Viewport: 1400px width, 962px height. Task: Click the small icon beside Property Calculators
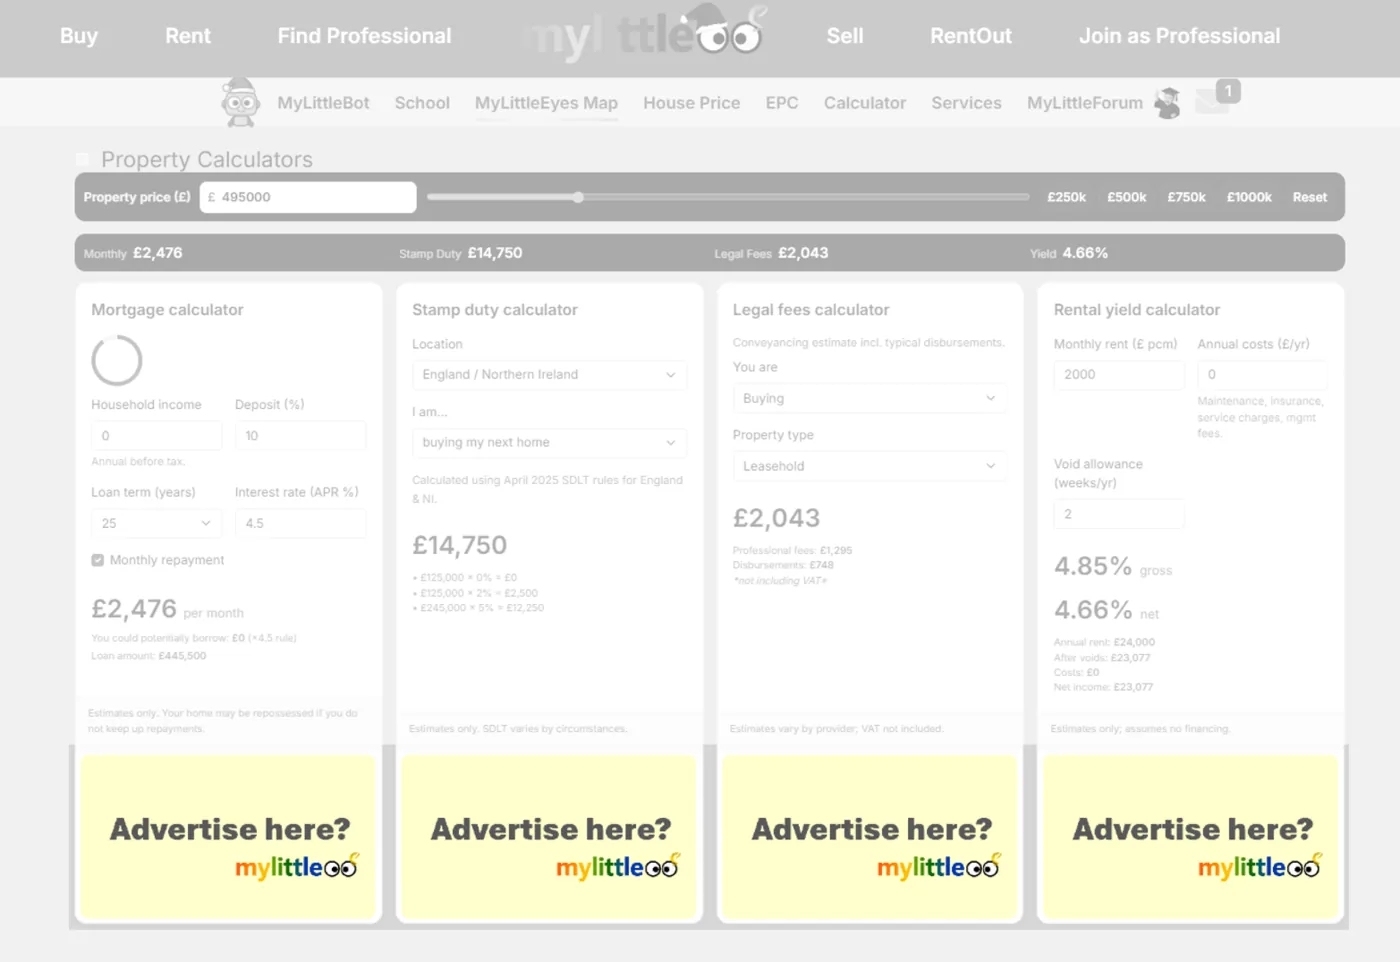pos(83,160)
